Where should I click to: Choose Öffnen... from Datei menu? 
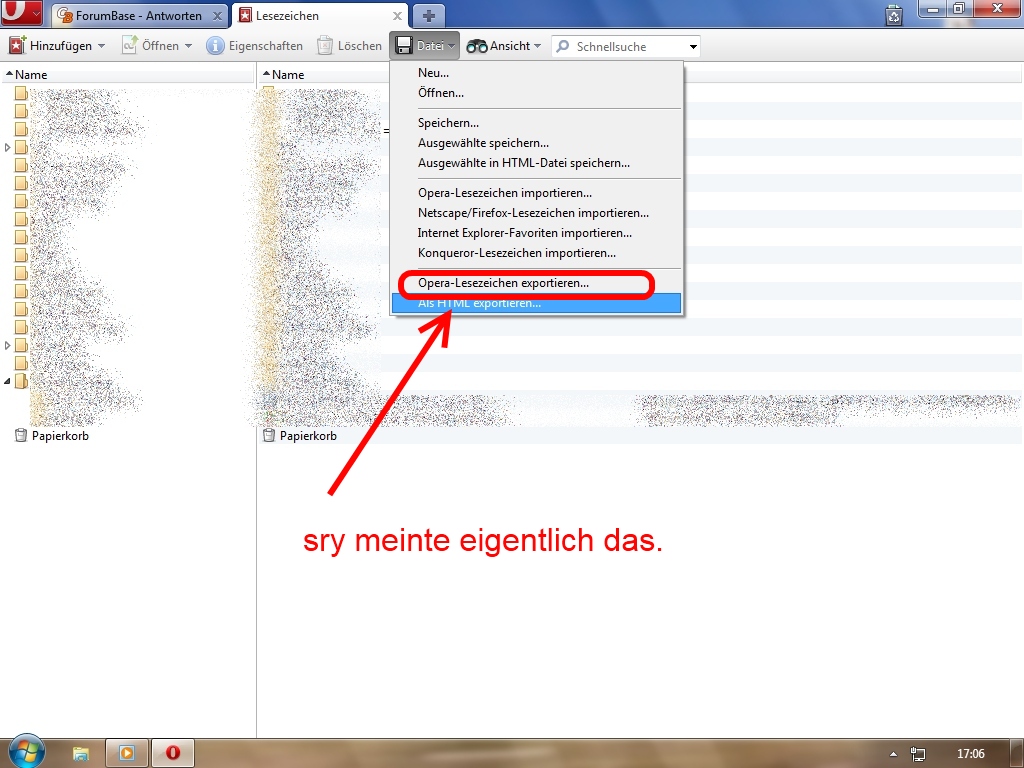(x=536, y=93)
